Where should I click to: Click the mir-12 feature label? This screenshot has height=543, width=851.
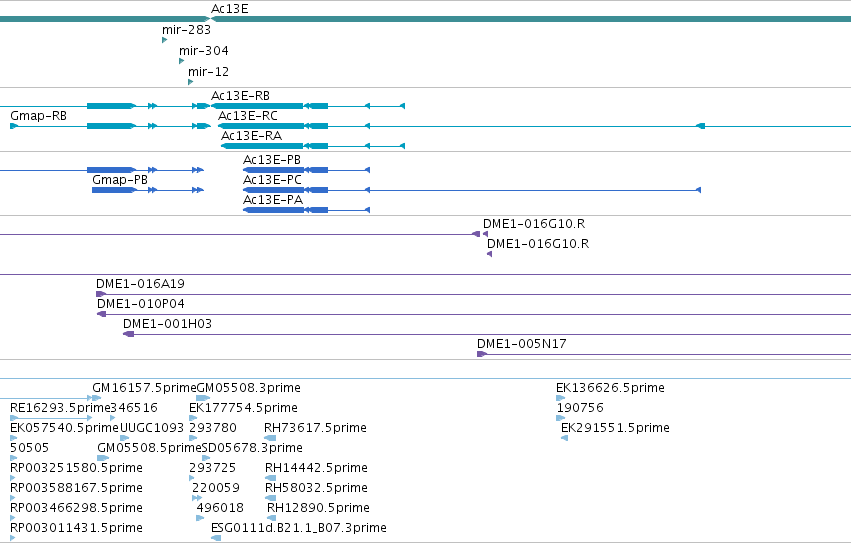tap(208, 72)
